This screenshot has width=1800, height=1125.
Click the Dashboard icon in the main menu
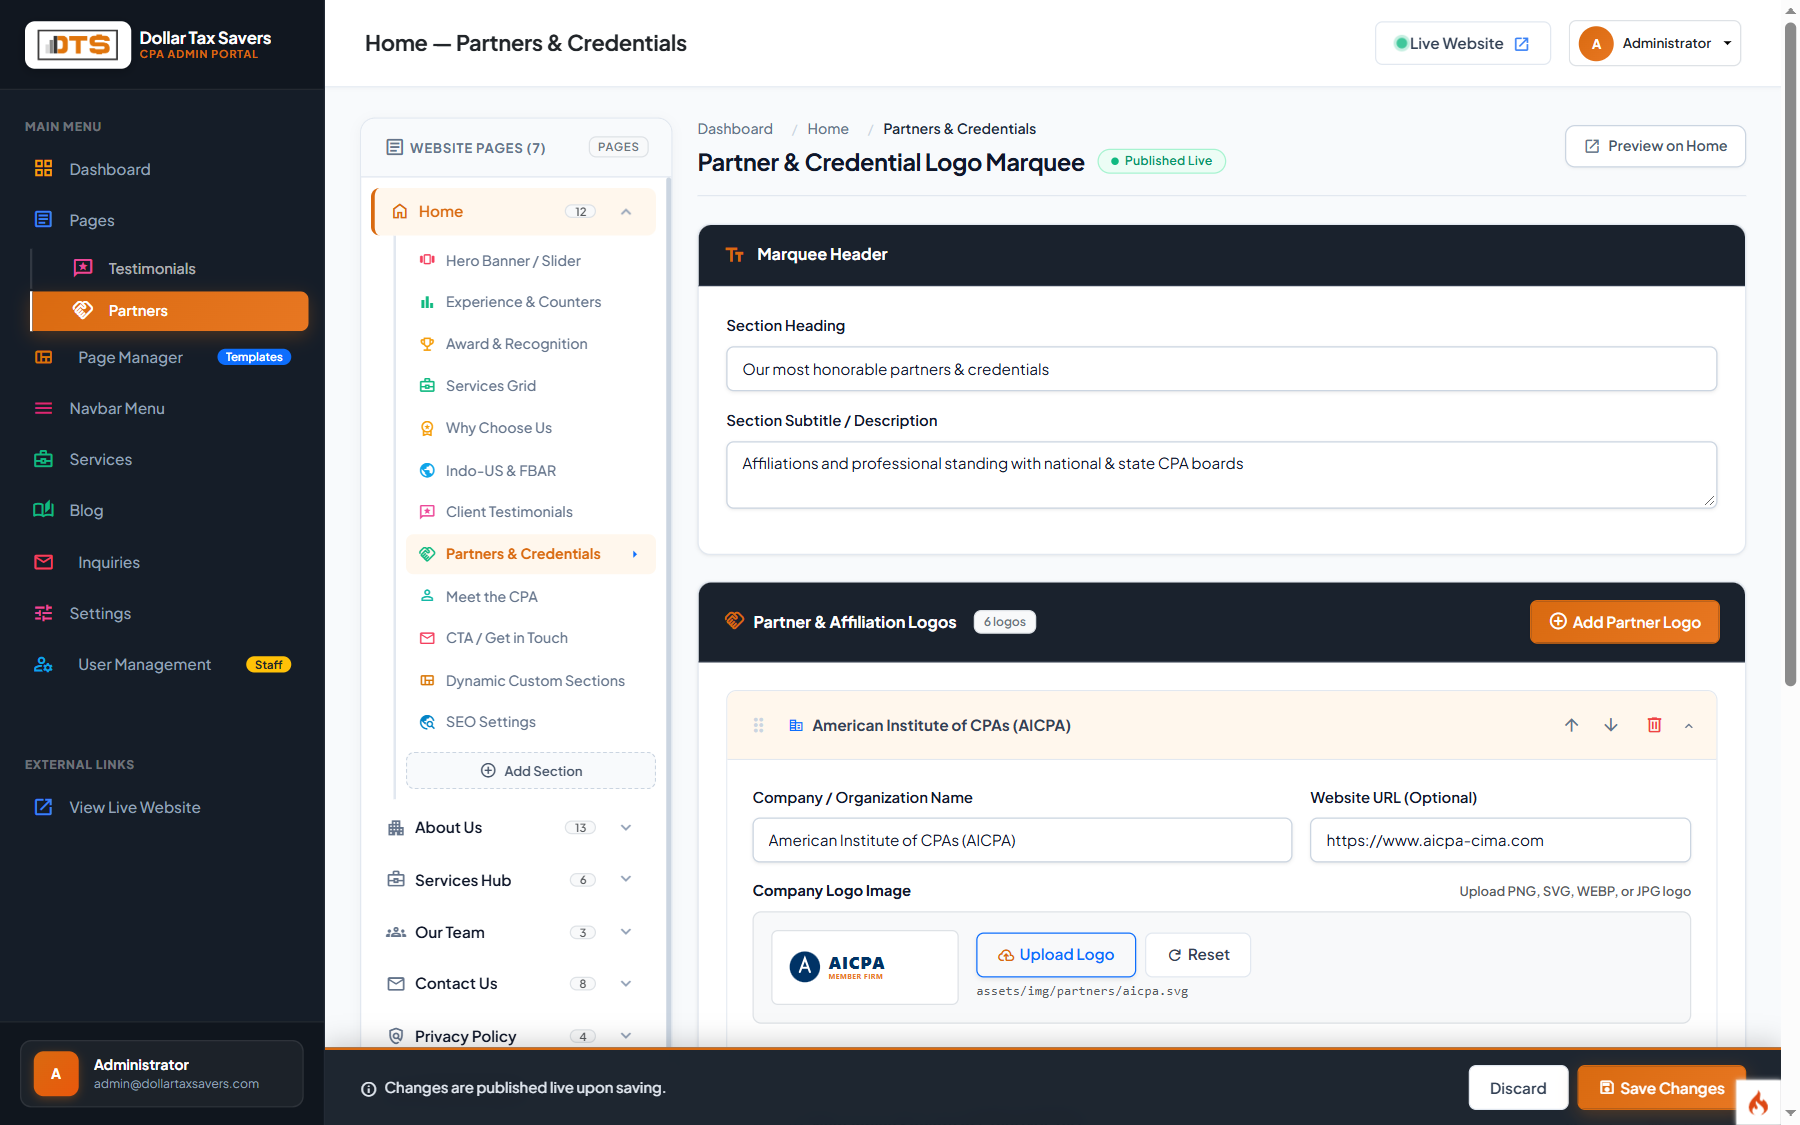point(43,169)
